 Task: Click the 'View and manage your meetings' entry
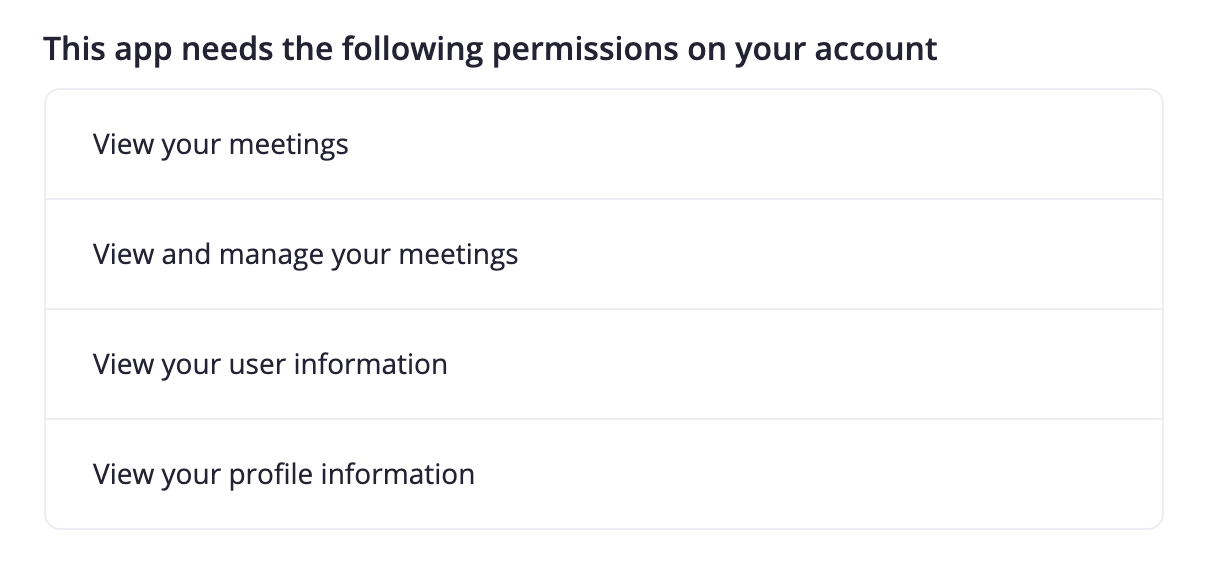(x=604, y=254)
